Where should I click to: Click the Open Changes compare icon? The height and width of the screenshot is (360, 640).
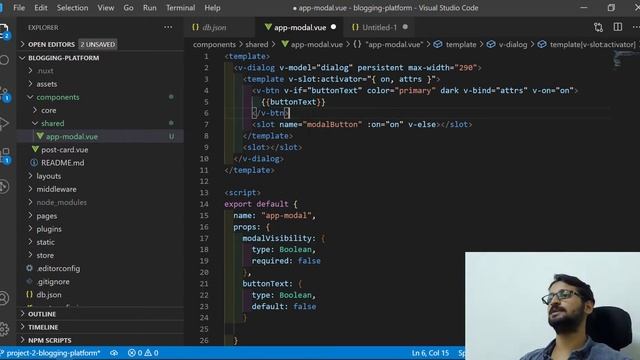click(598, 27)
